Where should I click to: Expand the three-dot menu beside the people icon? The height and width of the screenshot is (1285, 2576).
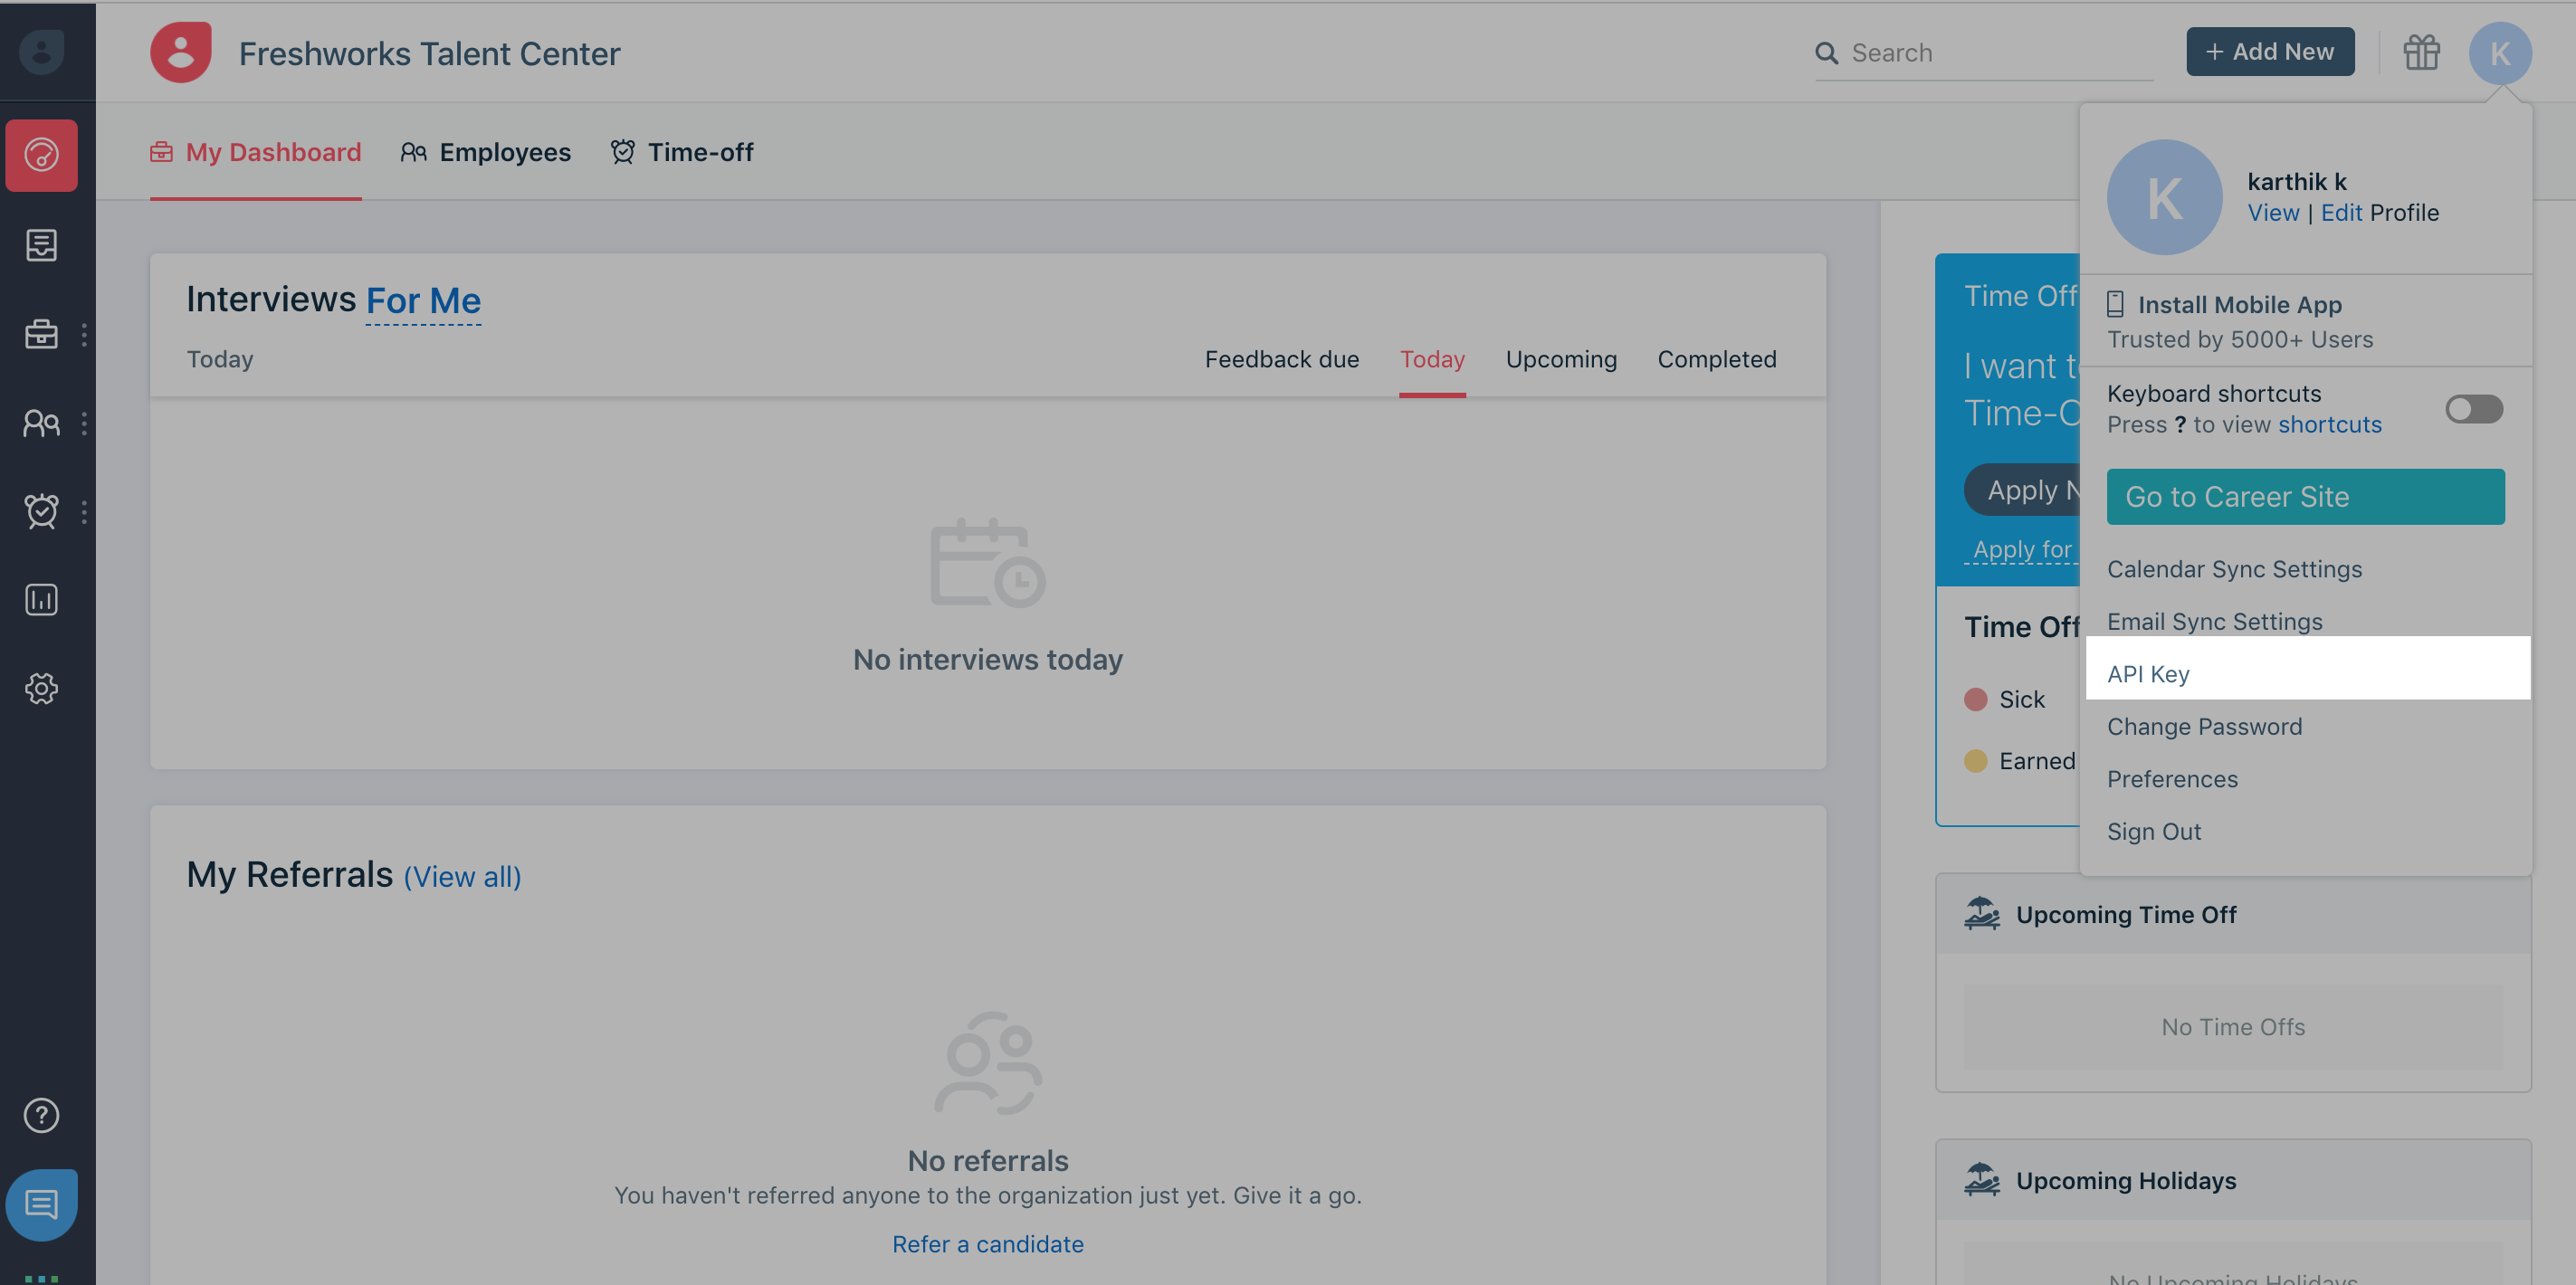click(83, 423)
